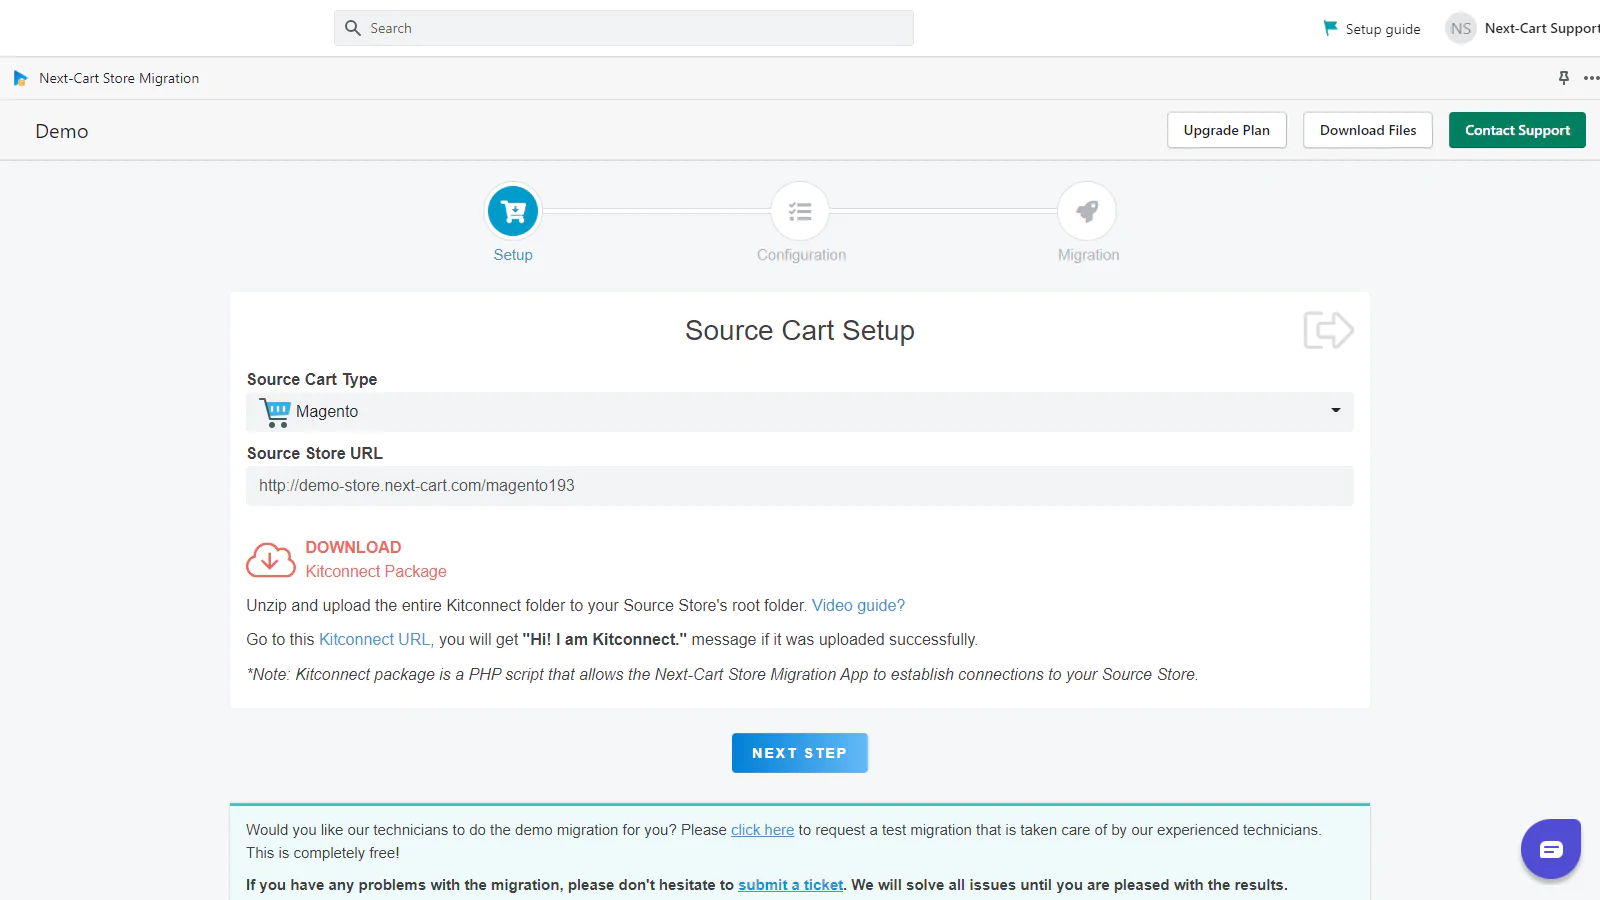Viewport: 1600px width, 900px height.
Task: Click the Download Files button
Action: coord(1367,130)
